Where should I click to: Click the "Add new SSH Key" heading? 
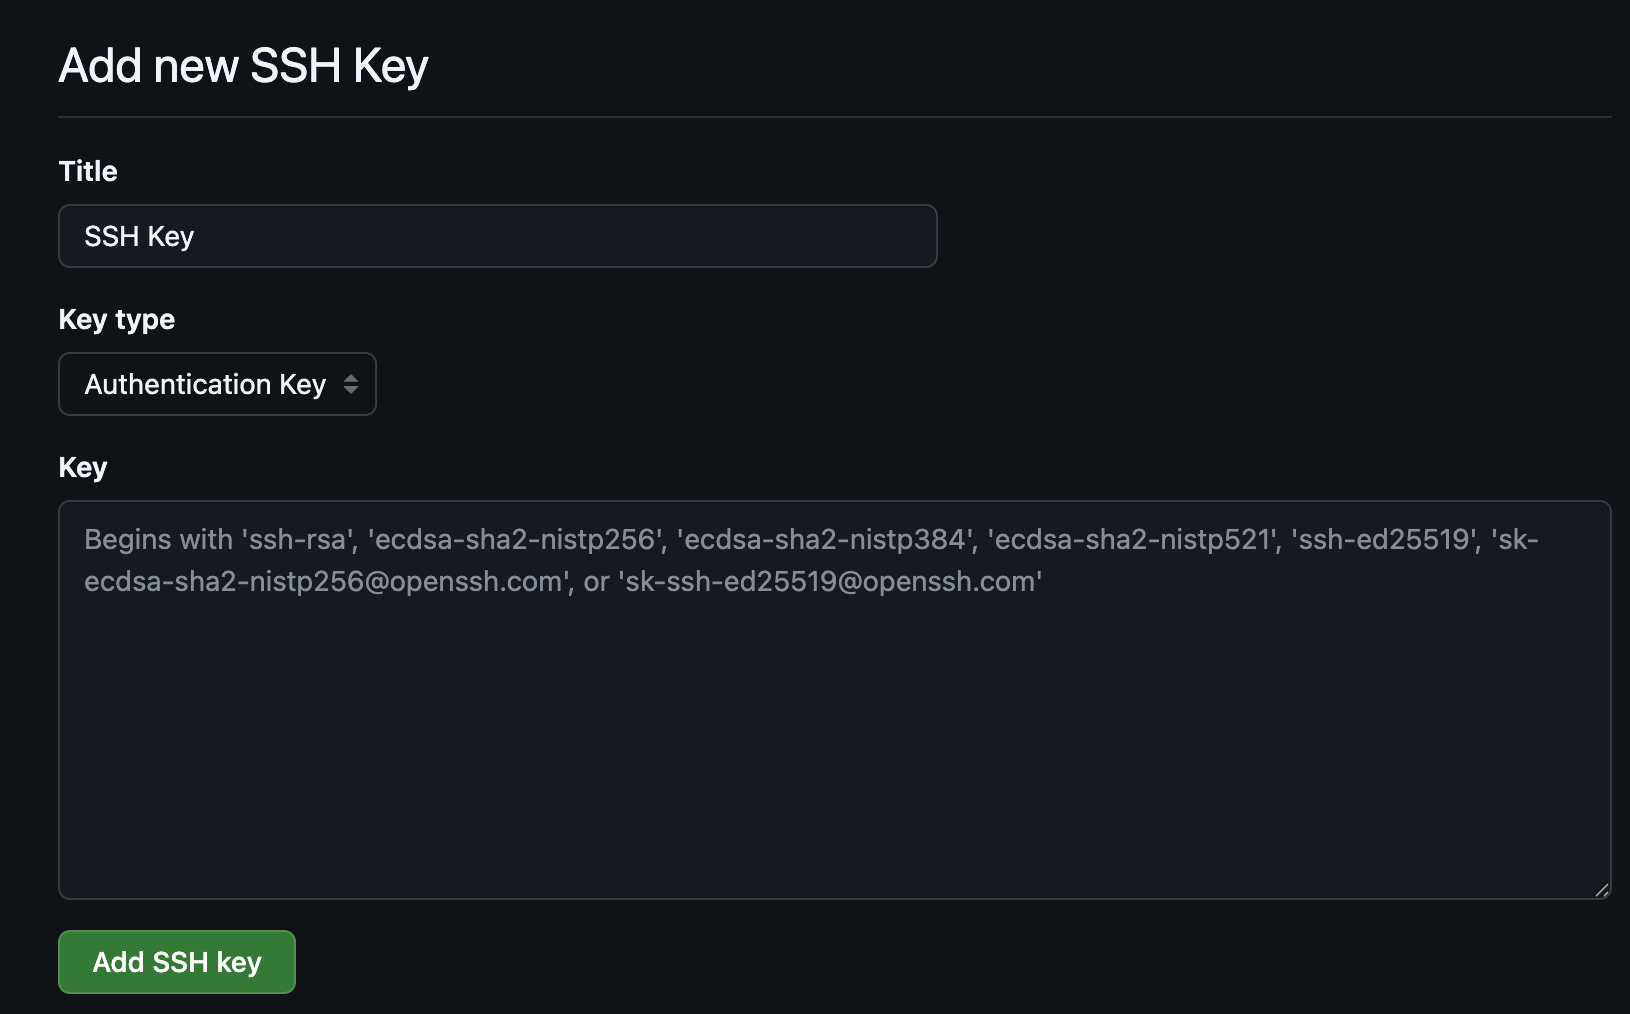tap(243, 66)
